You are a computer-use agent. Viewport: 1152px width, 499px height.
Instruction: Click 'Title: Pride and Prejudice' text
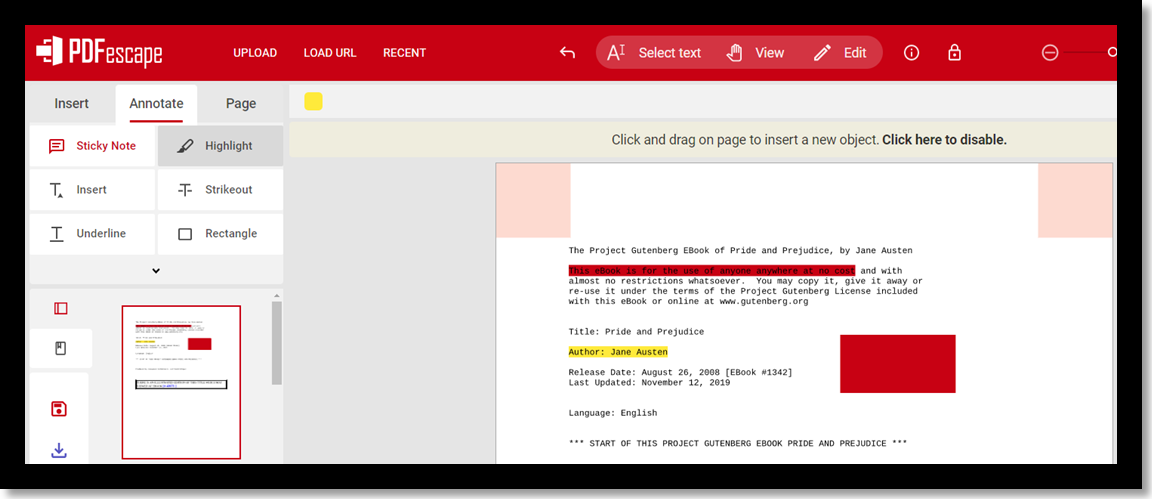click(x=636, y=331)
